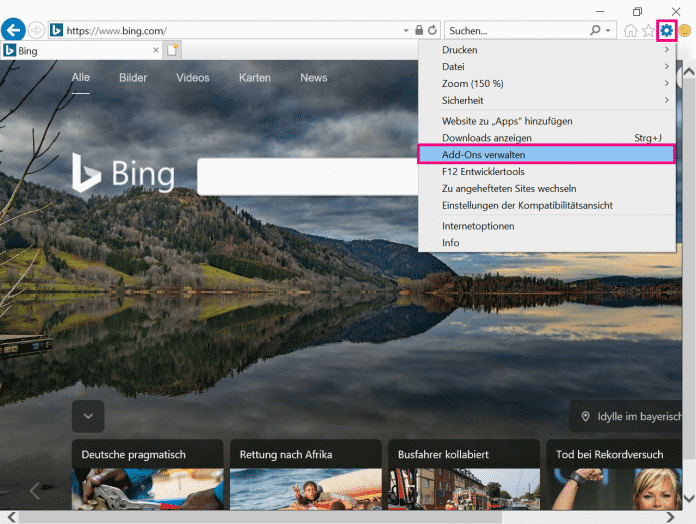
Task: Click the gear tools icon
Action: point(666,31)
